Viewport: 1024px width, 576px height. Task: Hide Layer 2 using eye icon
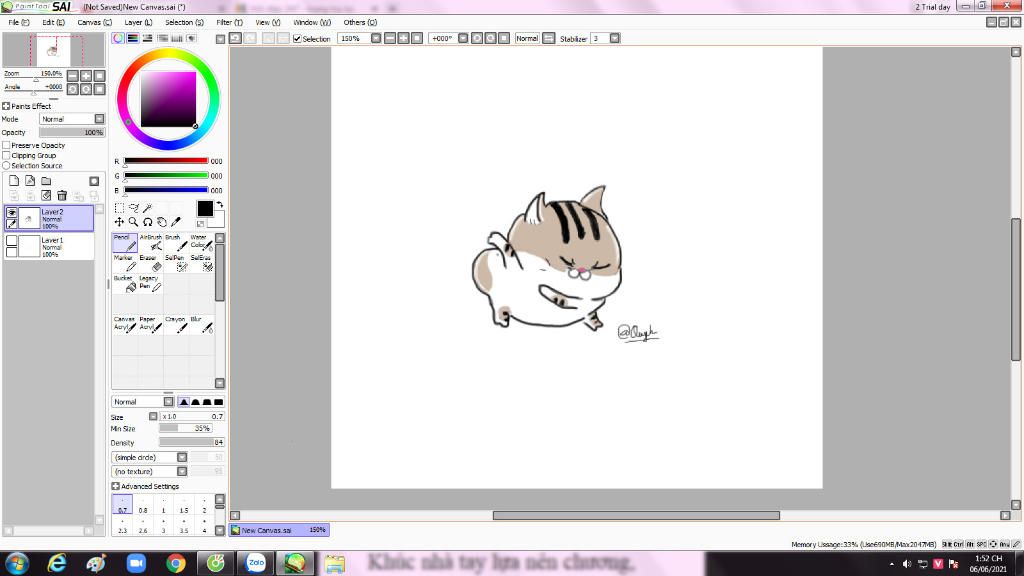pos(12,212)
